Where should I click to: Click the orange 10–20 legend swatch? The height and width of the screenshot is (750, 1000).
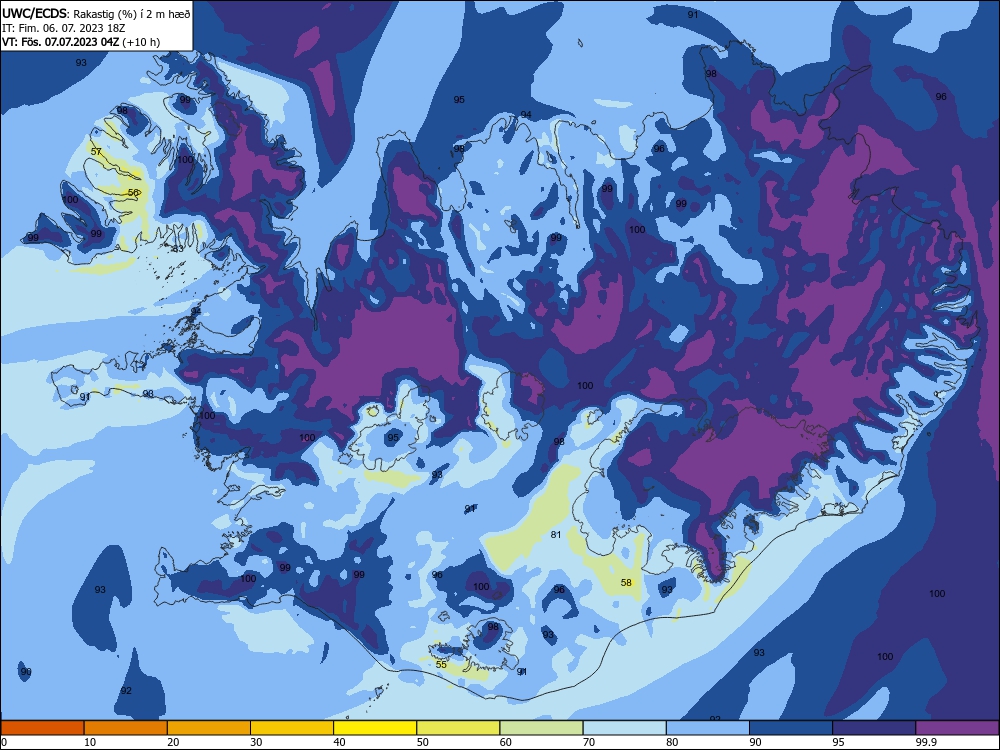tap(126, 728)
